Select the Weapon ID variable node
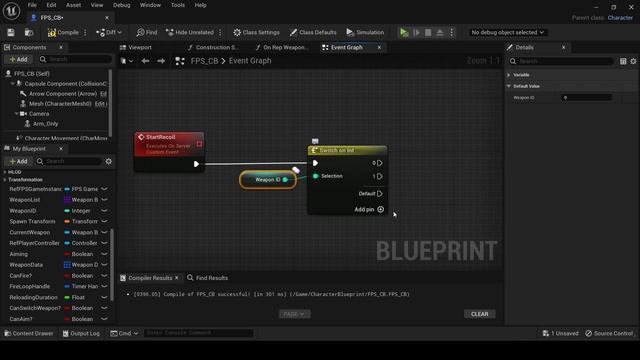 268,180
